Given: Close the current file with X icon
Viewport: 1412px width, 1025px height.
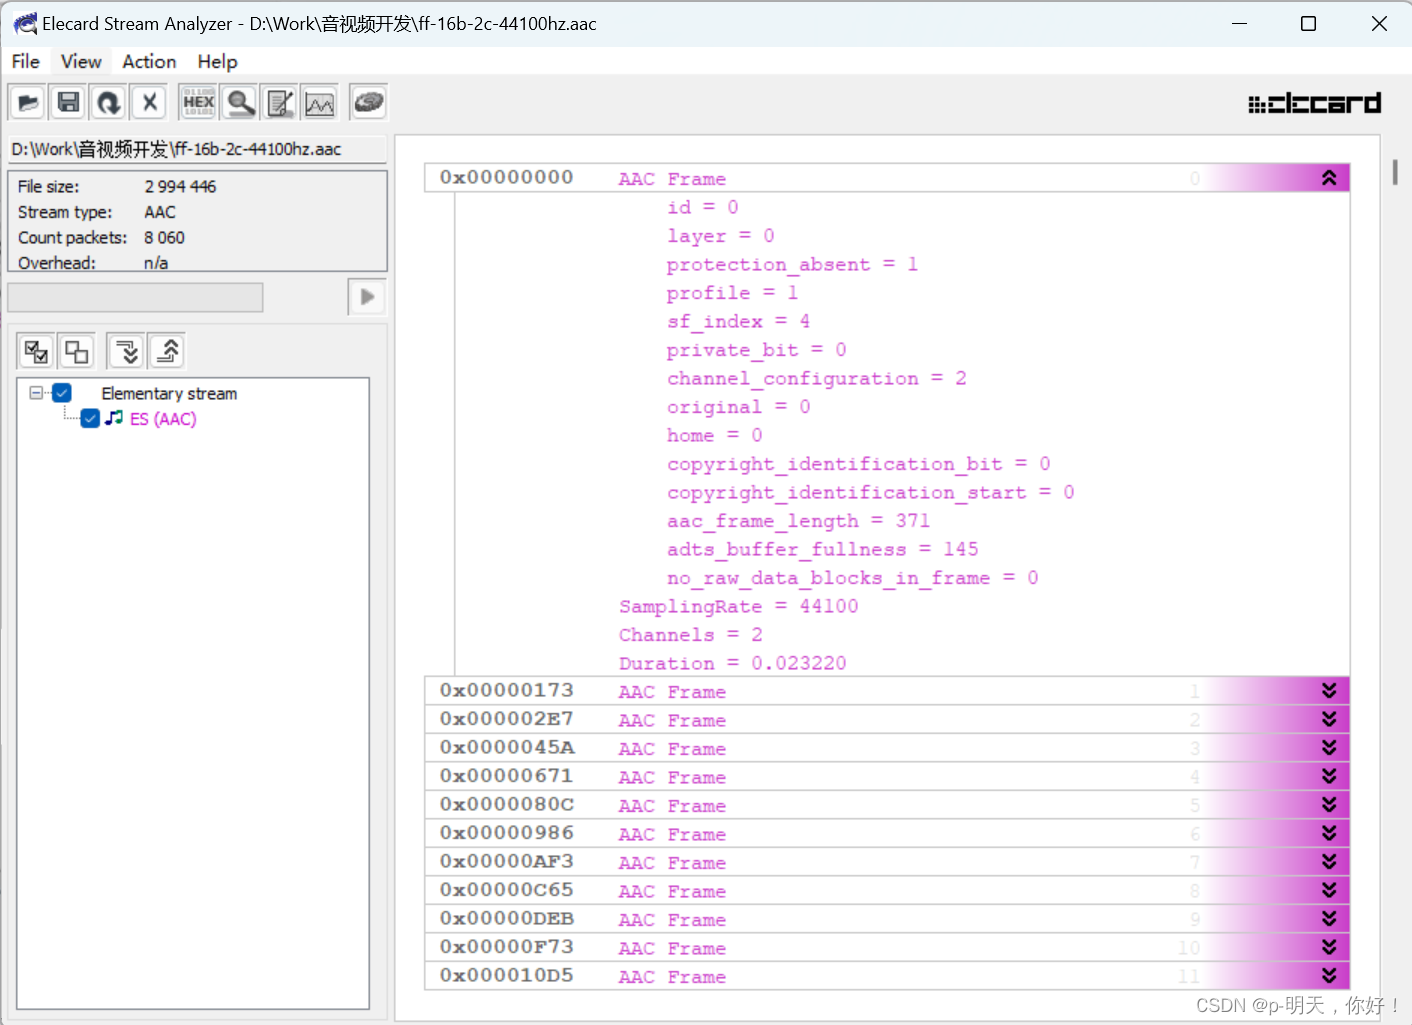Looking at the screenshot, I should pyautogui.click(x=149, y=102).
